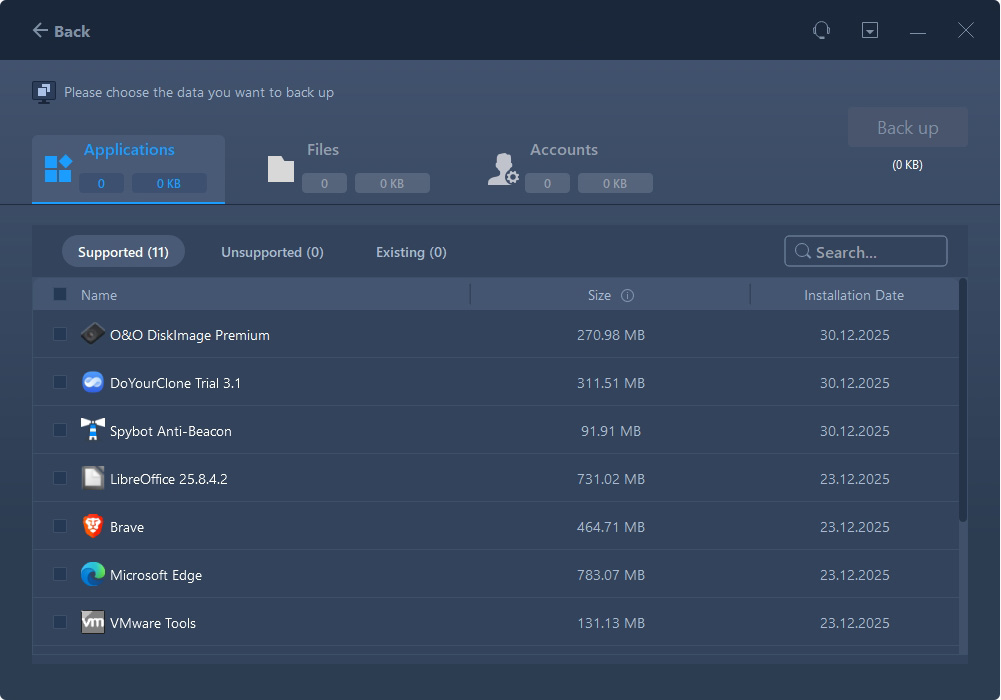Tick the LibreOffice 25.8.4.2 checkbox

60,478
